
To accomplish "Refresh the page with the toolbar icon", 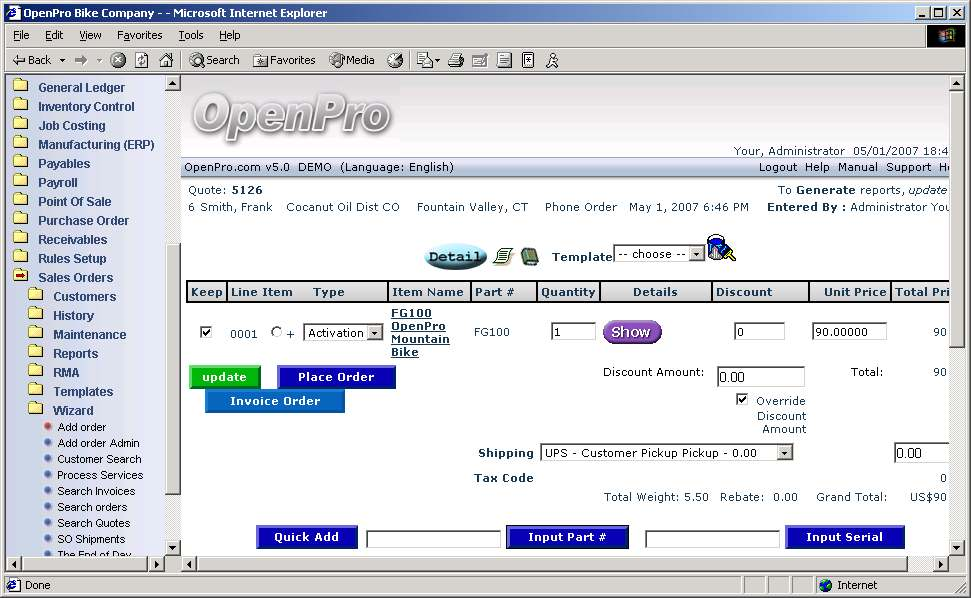I will point(142,60).
